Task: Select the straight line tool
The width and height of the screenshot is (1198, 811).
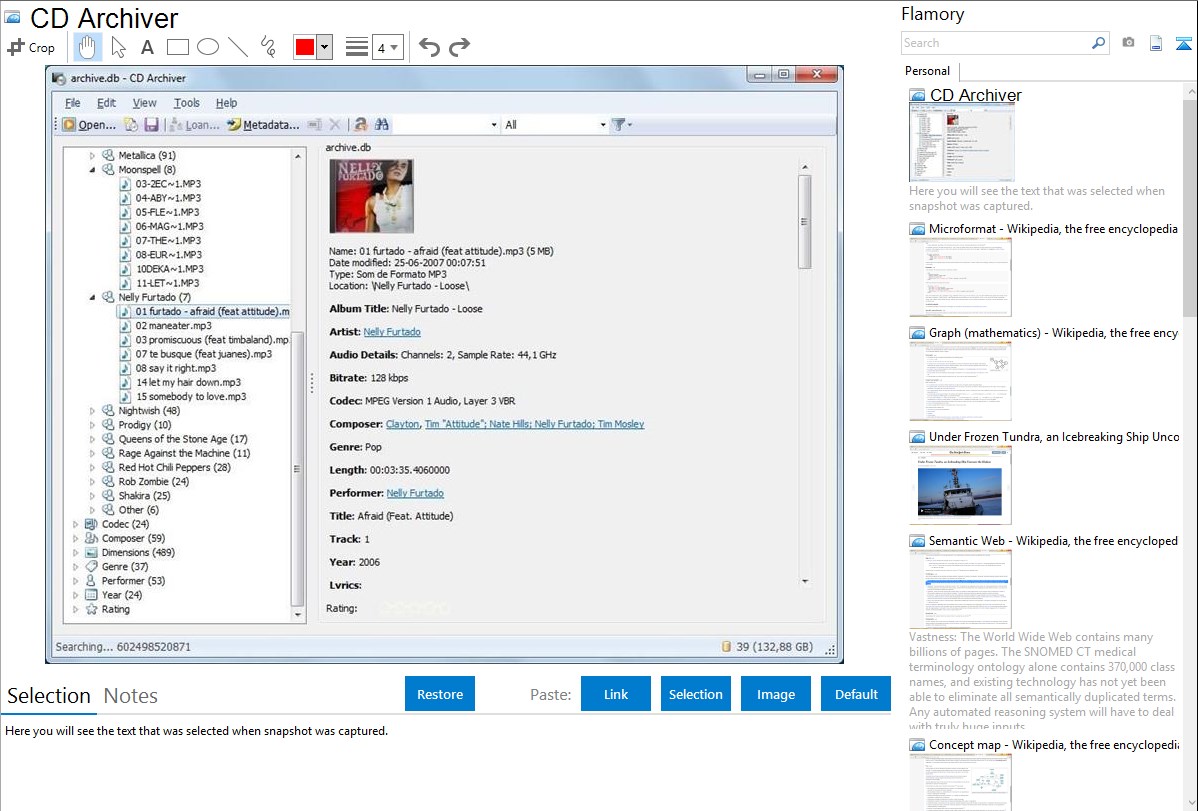Action: point(238,47)
